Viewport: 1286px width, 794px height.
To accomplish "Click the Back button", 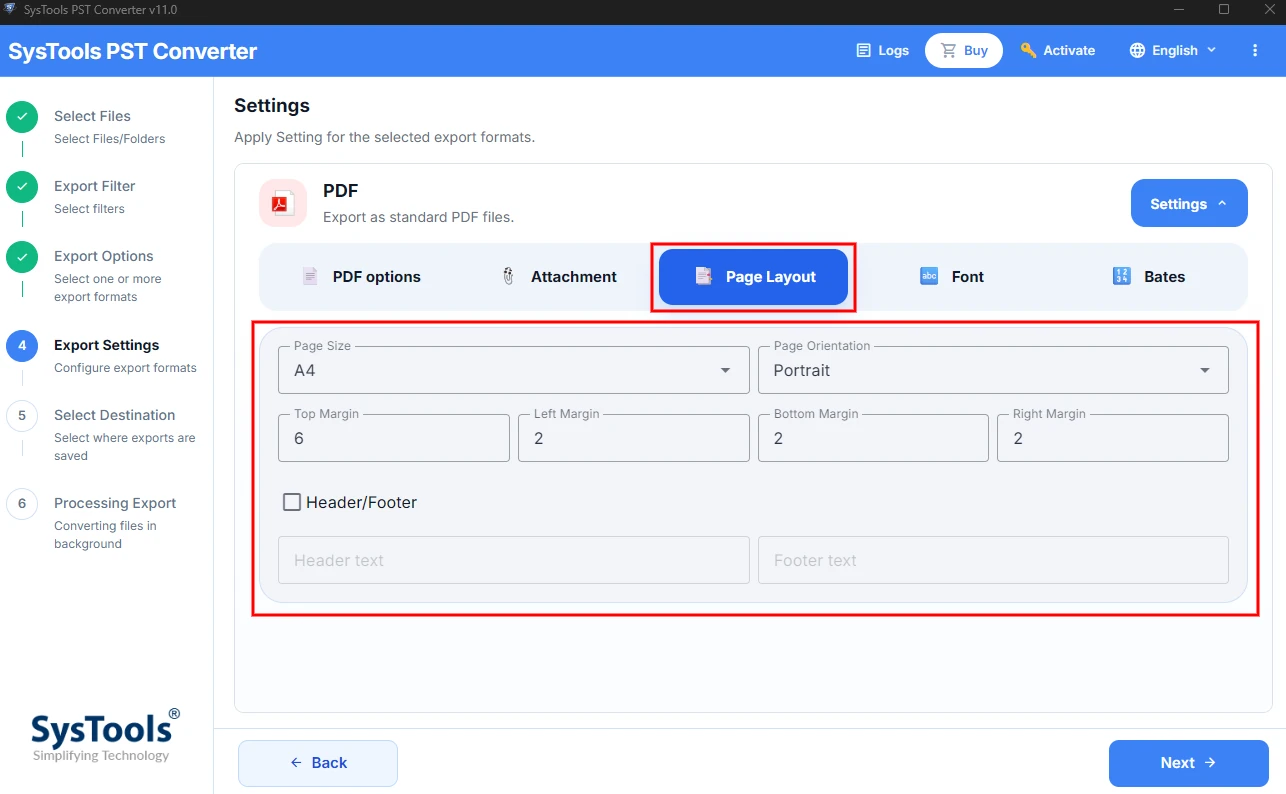I will click(x=318, y=763).
